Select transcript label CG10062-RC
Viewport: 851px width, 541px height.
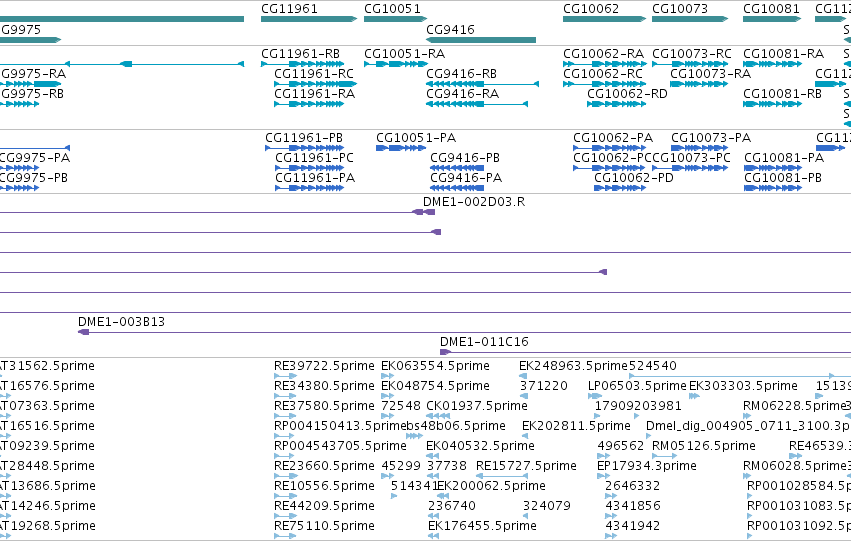coord(603,73)
